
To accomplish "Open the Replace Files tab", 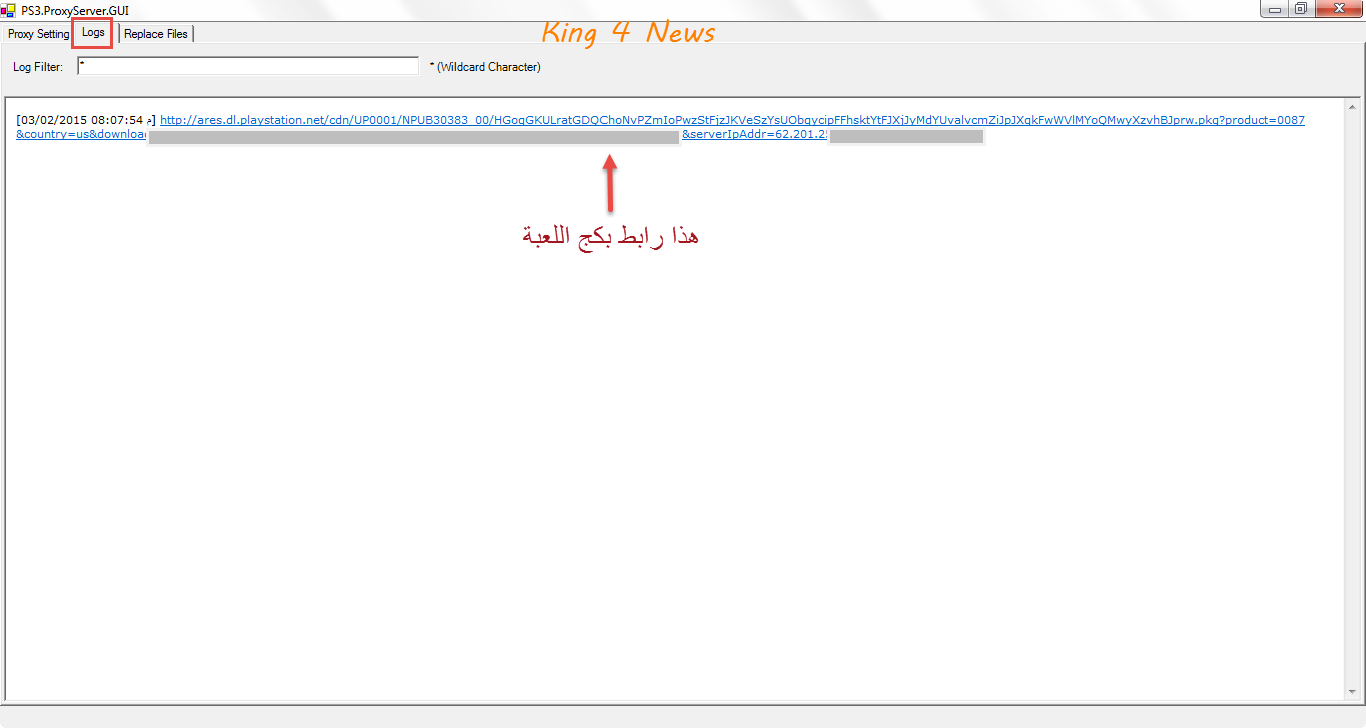I will pyautogui.click(x=156, y=34).
